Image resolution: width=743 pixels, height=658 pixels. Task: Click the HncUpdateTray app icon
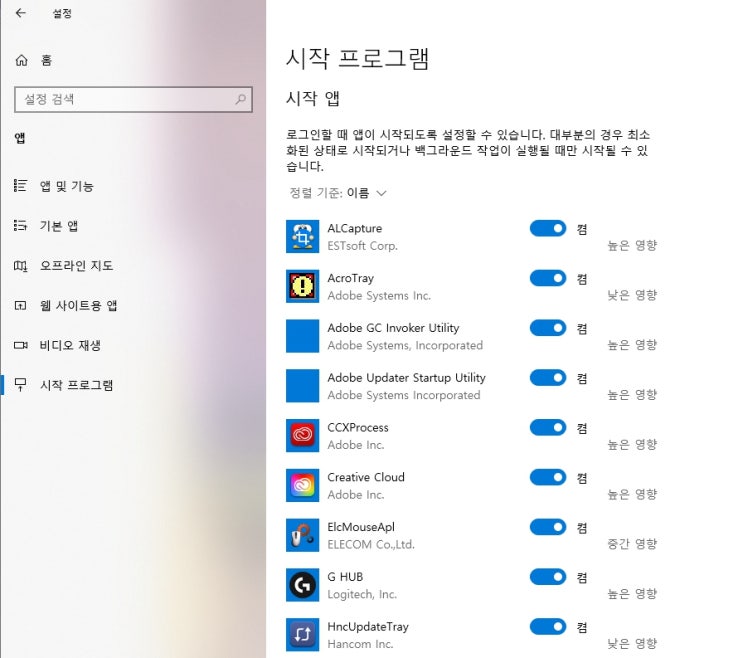pos(302,635)
